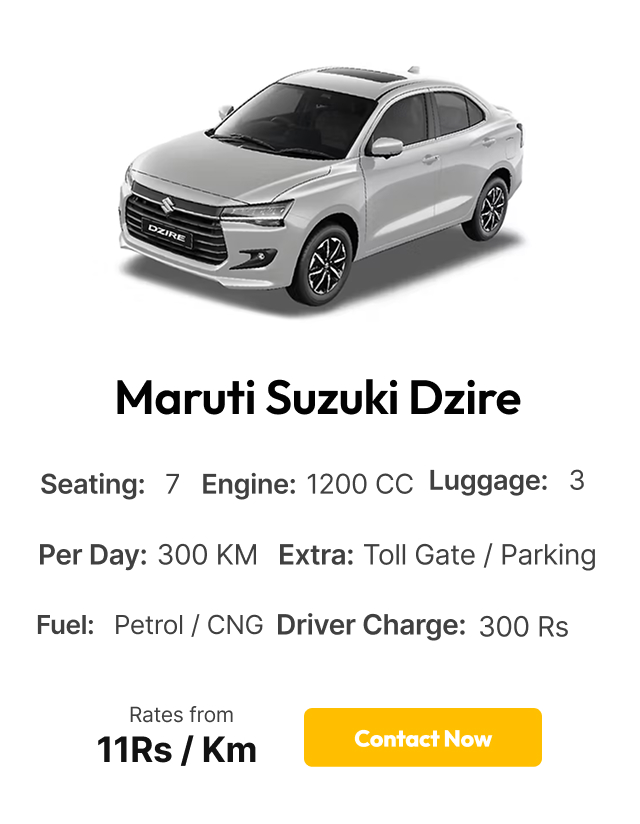
Task: Click the Fuel label
Action: tap(65, 625)
